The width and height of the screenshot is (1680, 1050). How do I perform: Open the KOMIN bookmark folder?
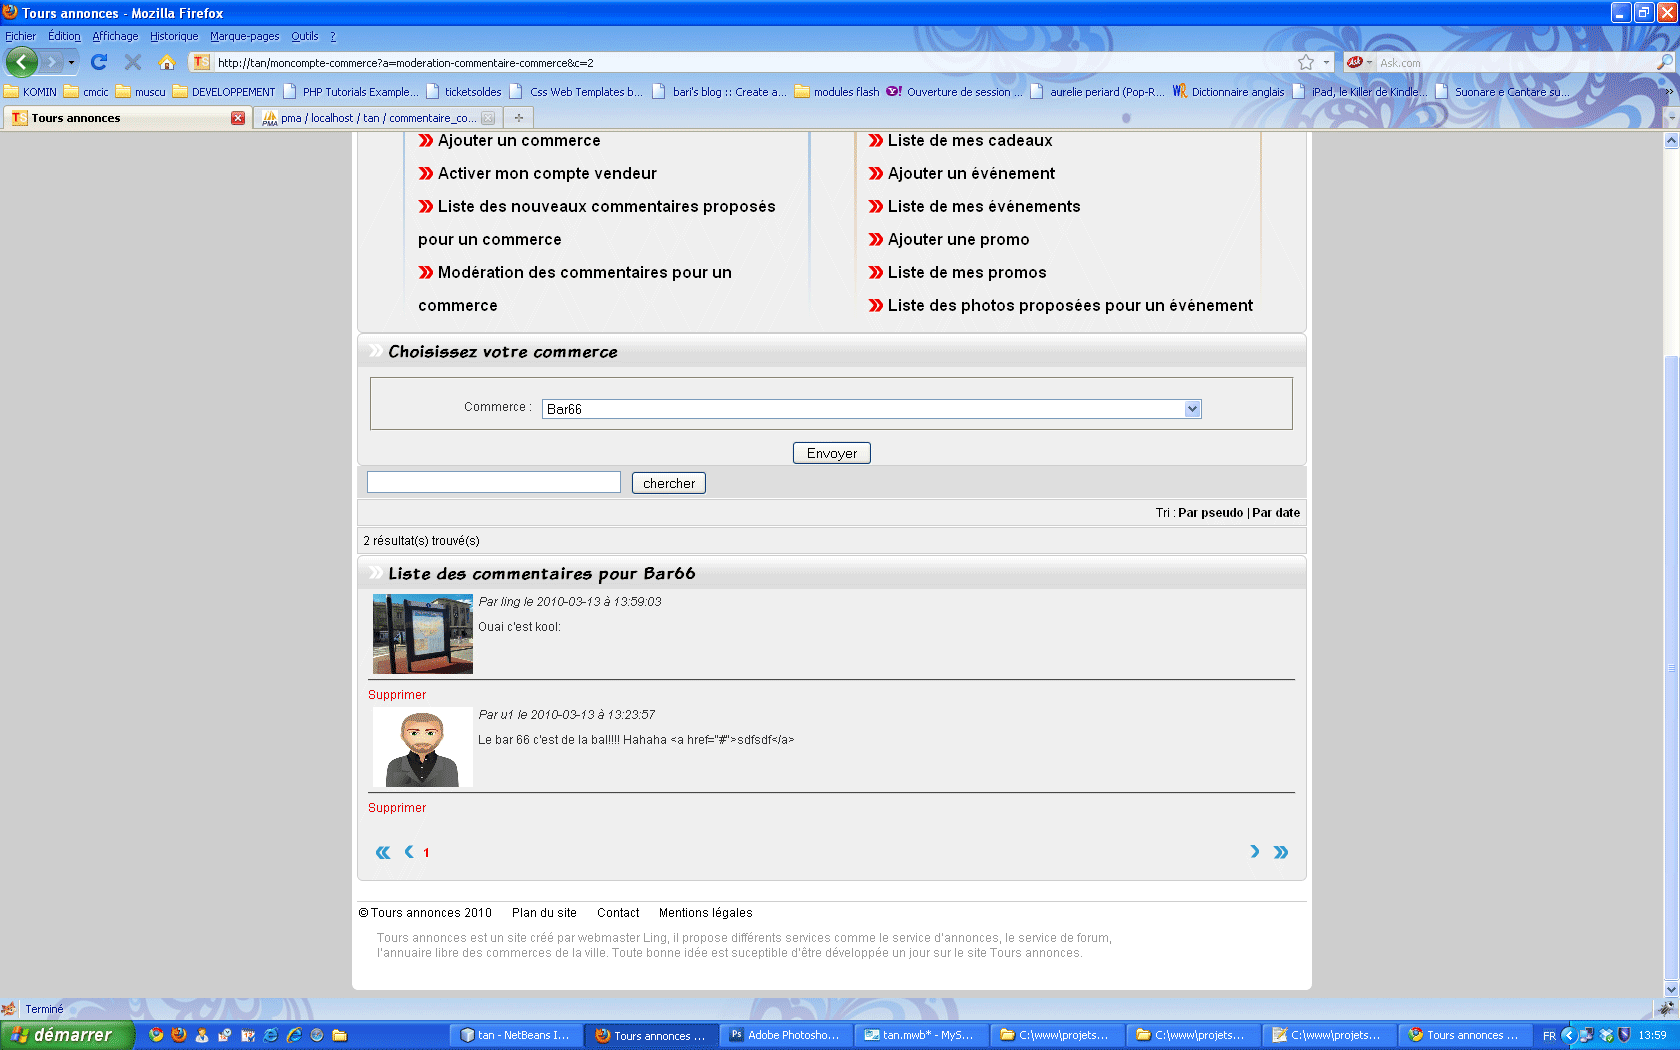(x=31, y=91)
